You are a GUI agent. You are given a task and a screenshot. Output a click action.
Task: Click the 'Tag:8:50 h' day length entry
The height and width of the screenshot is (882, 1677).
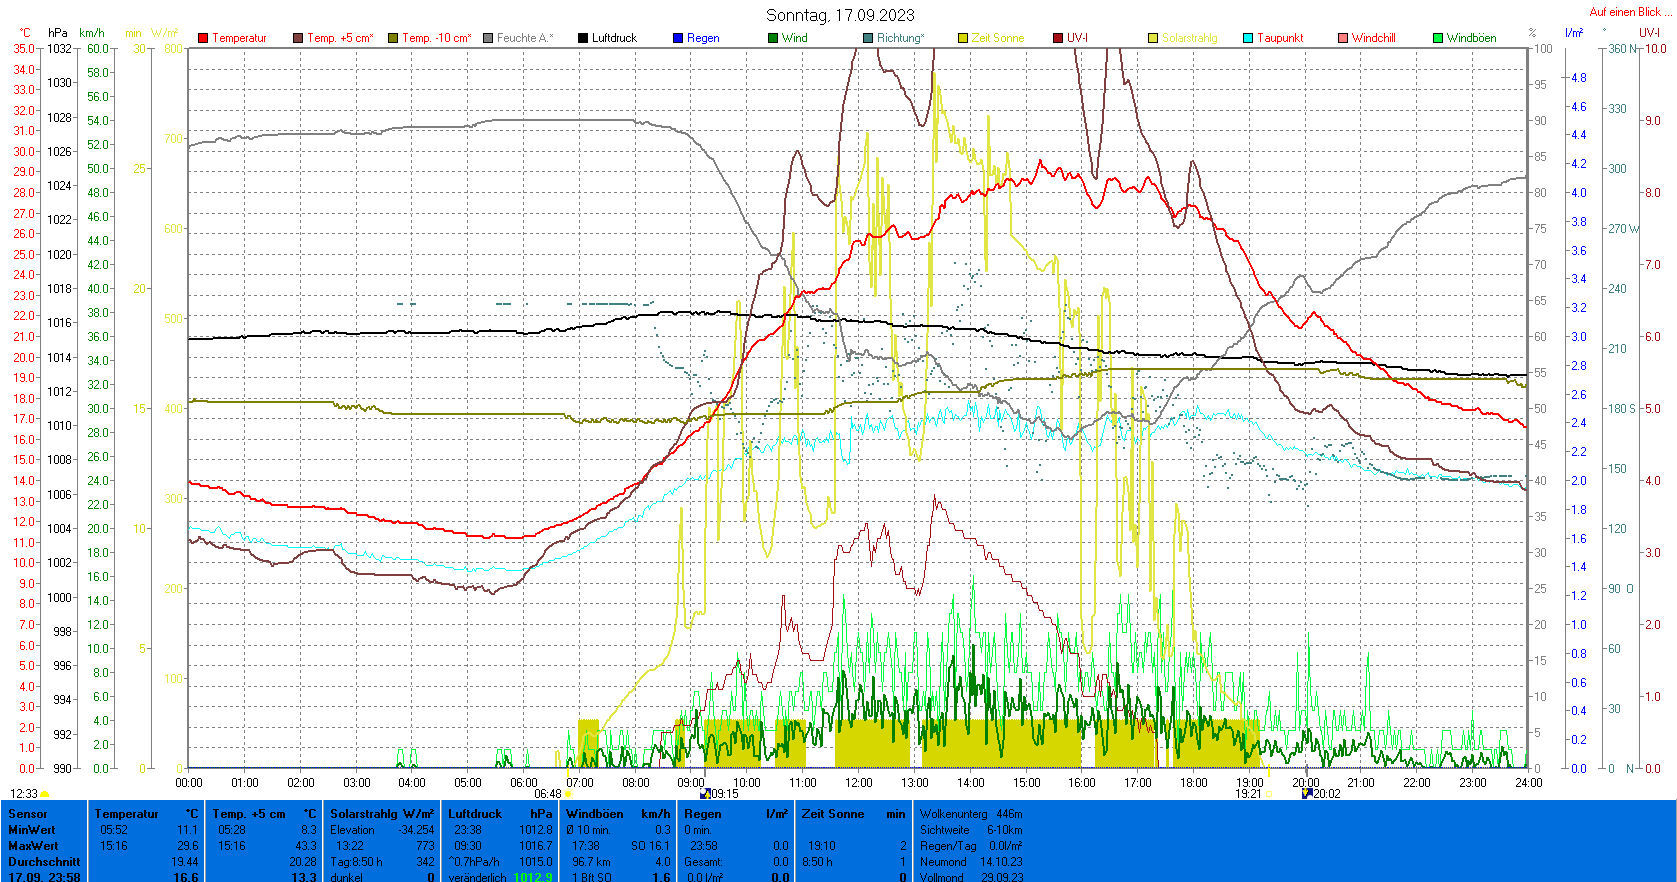coord(356,862)
